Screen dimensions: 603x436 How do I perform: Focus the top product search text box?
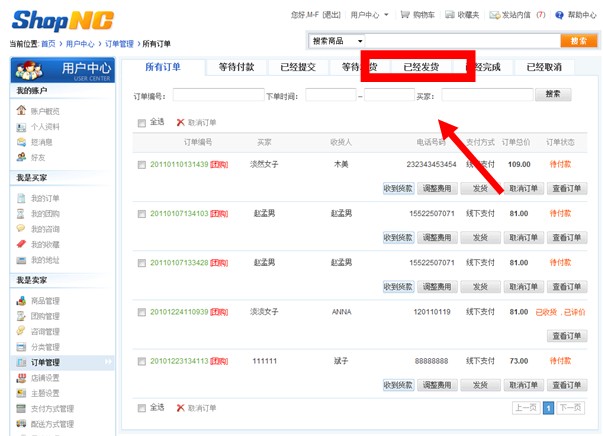(x=463, y=41)
